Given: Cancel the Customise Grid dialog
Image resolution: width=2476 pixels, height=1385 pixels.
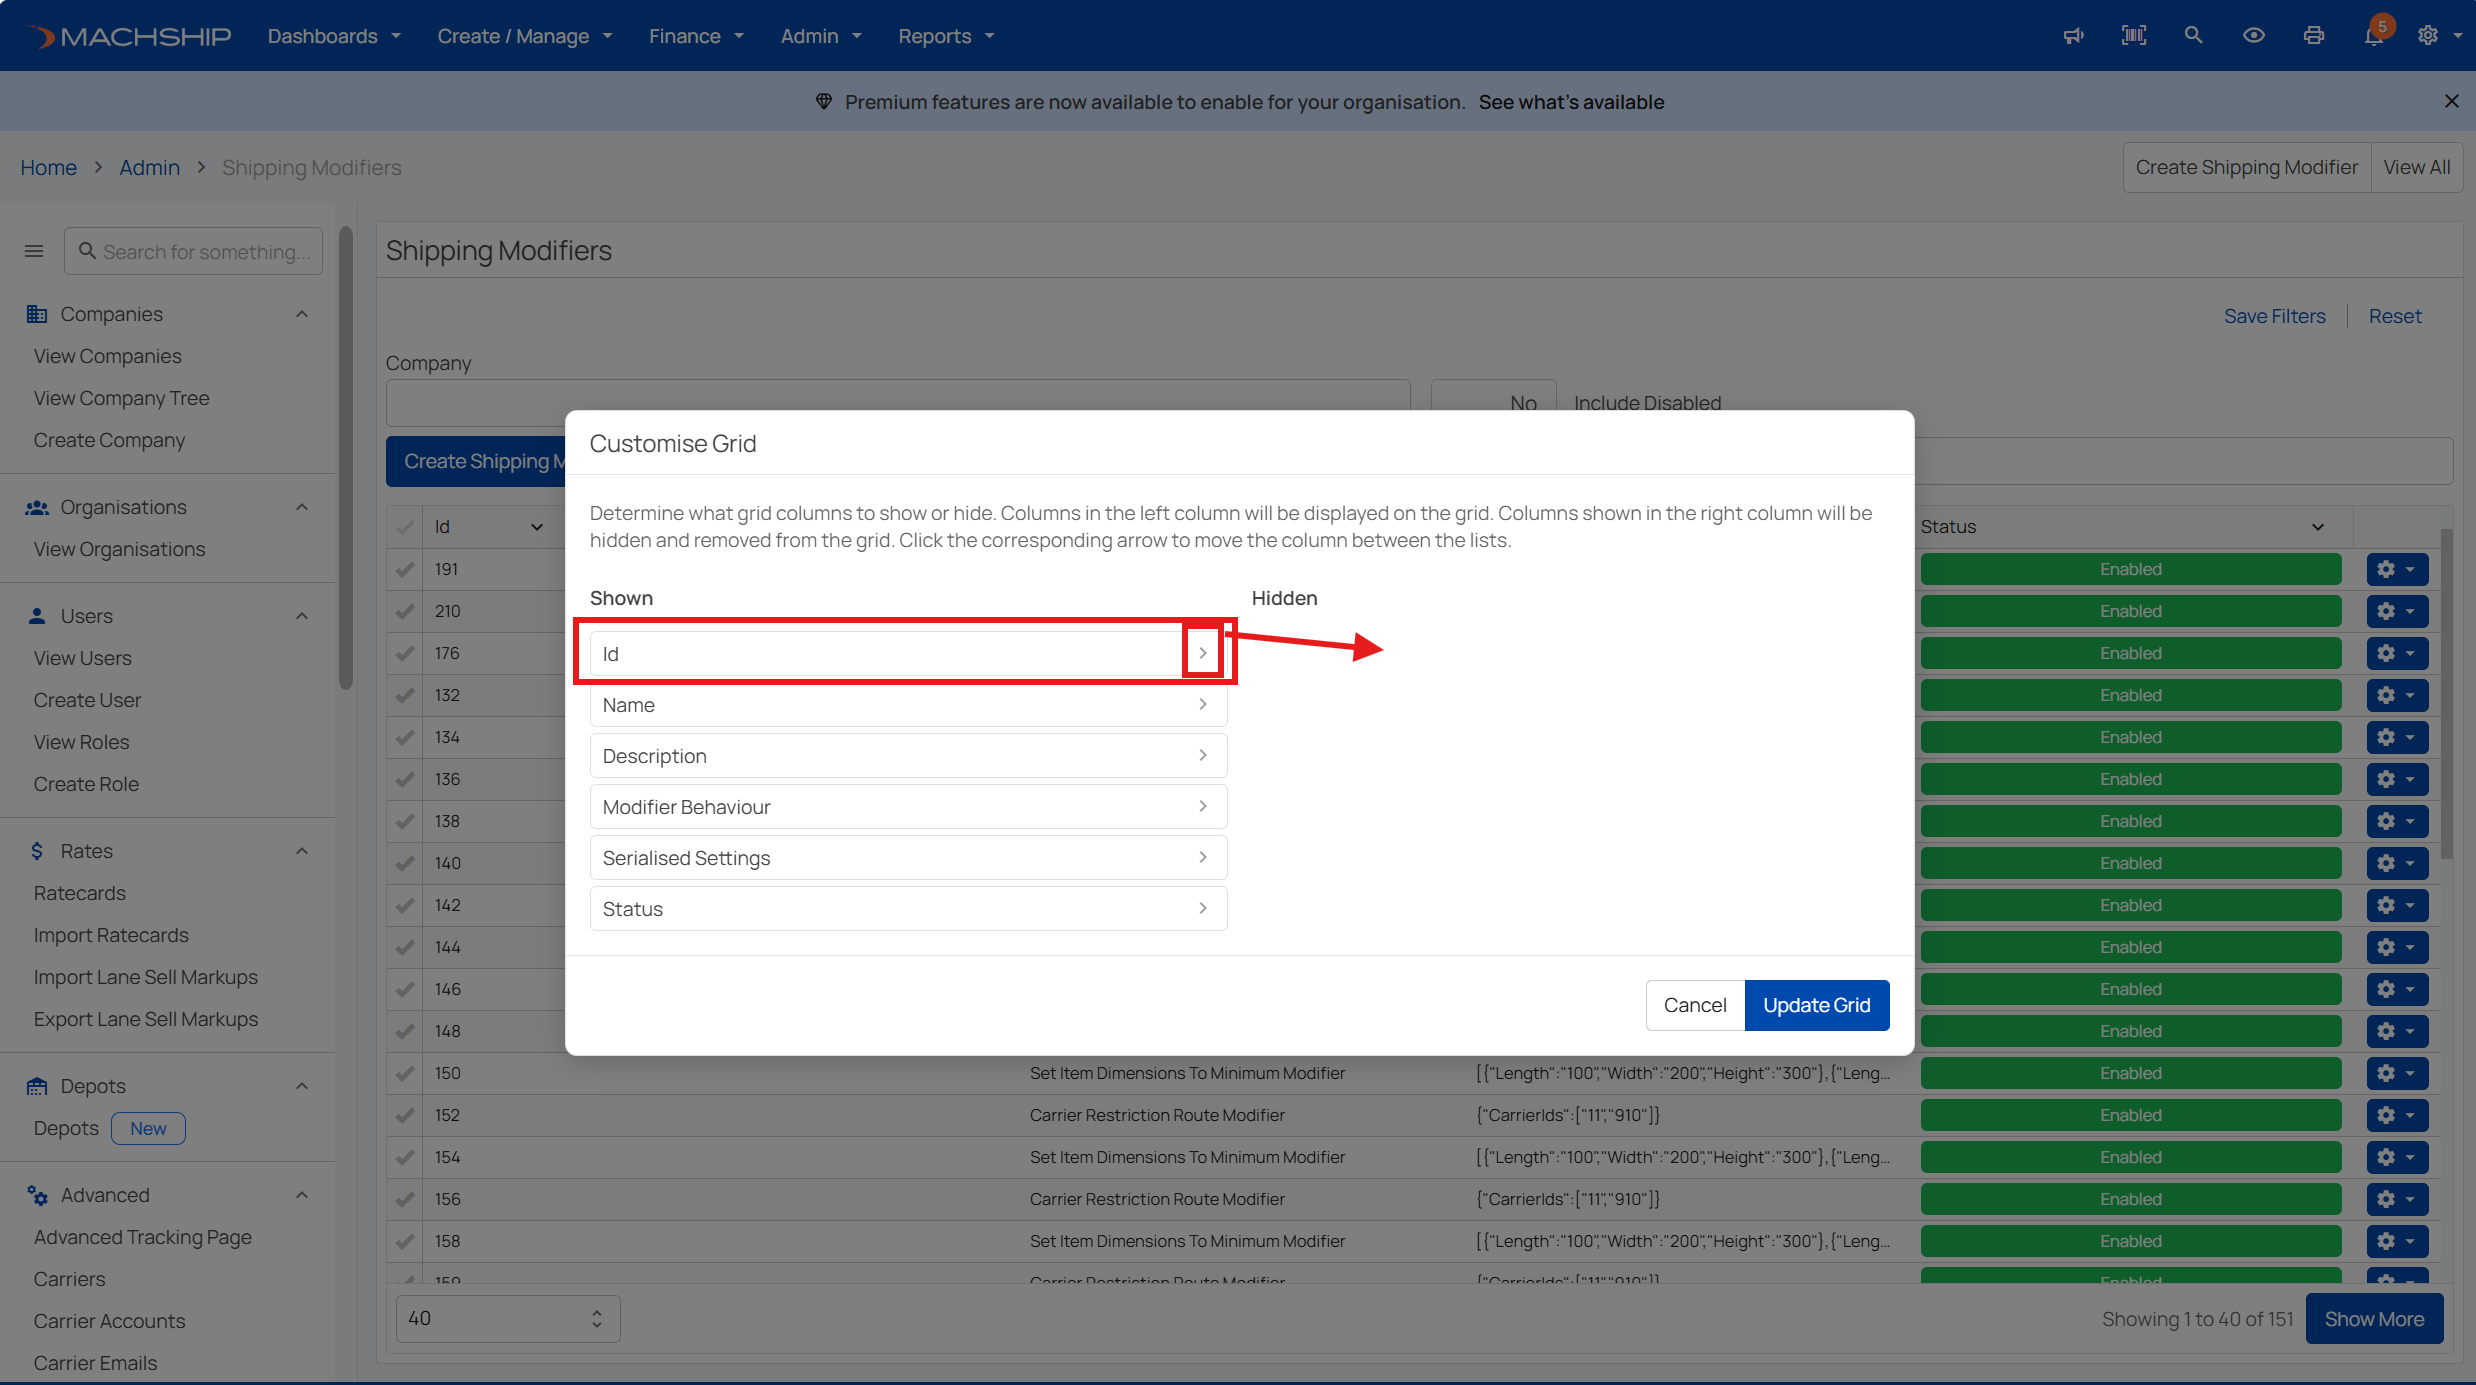Looking at the screenshot, I should click(x=1695, y=1005).
